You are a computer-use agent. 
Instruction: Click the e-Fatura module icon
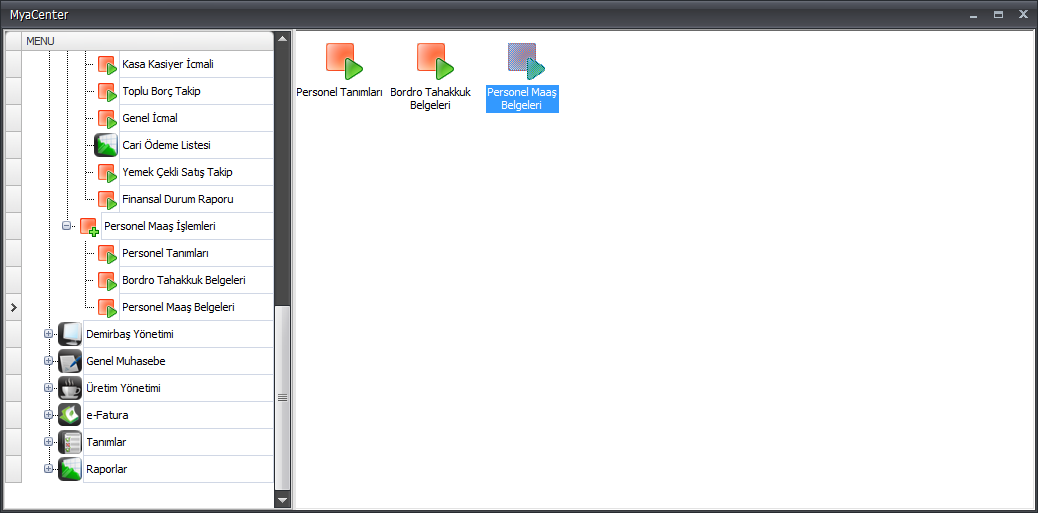(x=70, y=415)
